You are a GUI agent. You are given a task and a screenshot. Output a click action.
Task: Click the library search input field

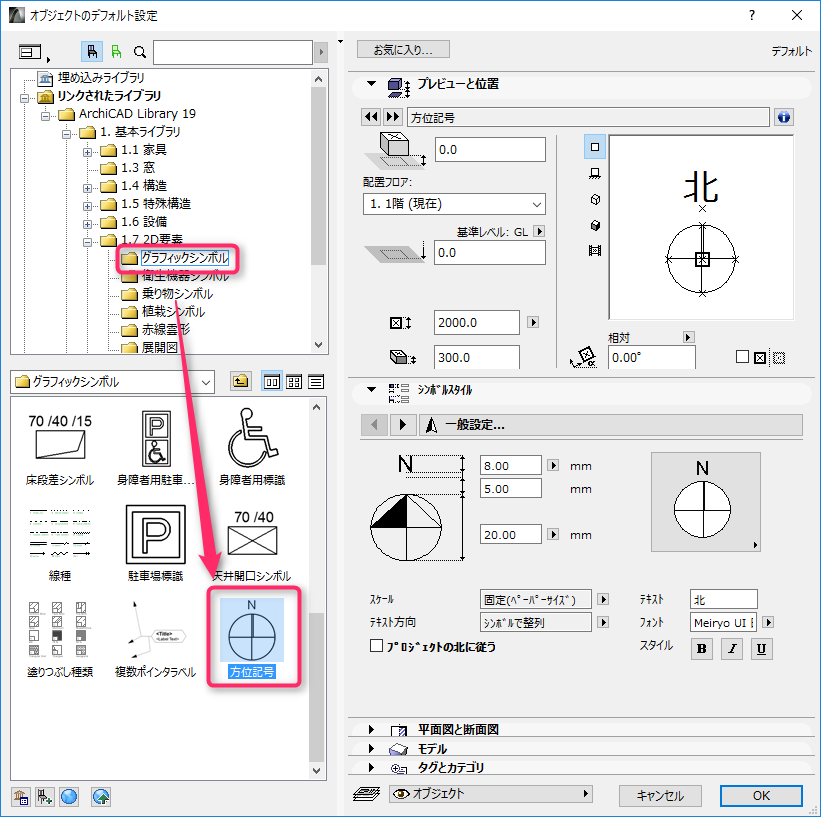click(x=232, y=52)
